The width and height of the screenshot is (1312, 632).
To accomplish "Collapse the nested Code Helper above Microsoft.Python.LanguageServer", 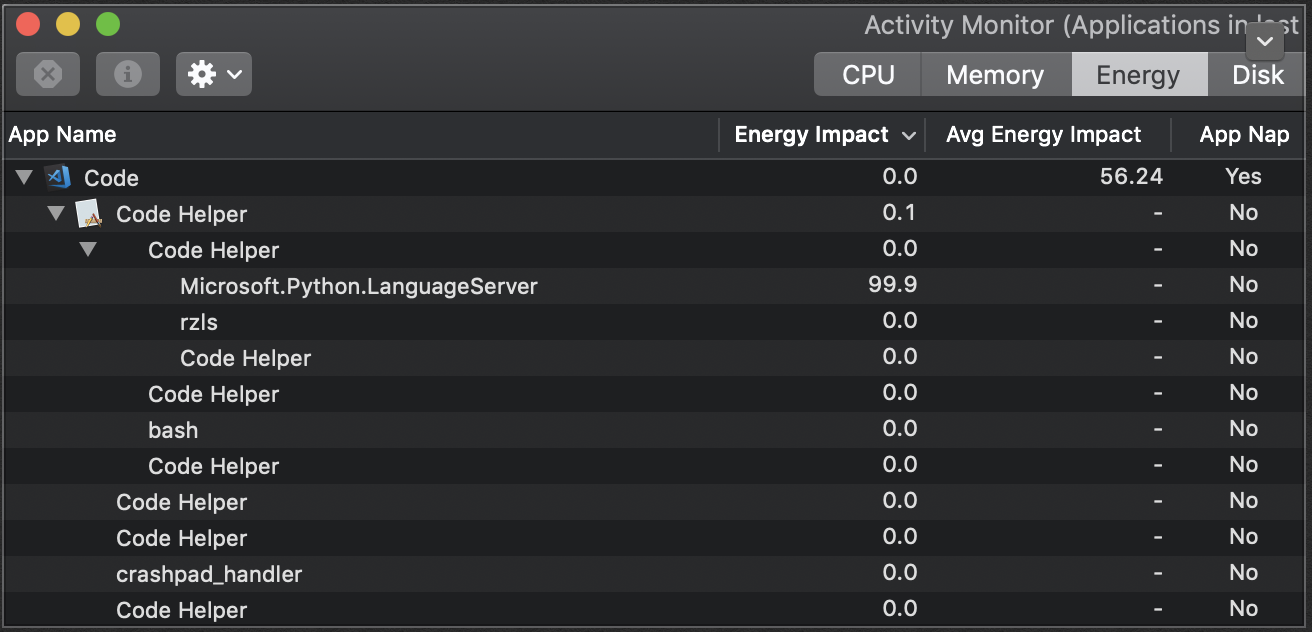I will click(x=88, y=249).
